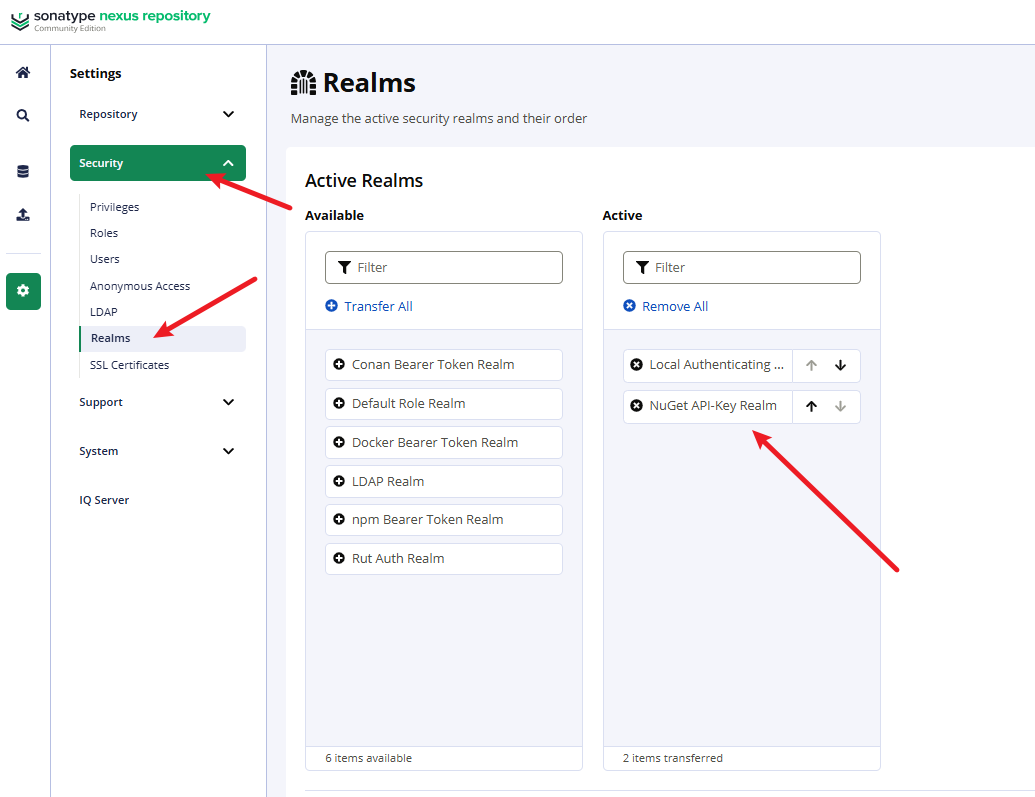Image resolution: width=1035 pixels, height=797 pixels.
Task: Select the npm Bearer Token Realm label
Action: click(428, 520)
